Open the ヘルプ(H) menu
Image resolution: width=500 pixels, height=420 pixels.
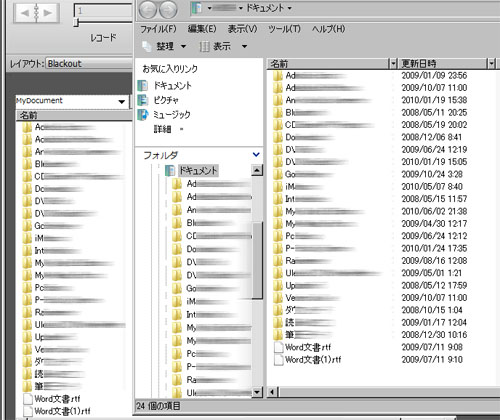click(x=328, y=29)
